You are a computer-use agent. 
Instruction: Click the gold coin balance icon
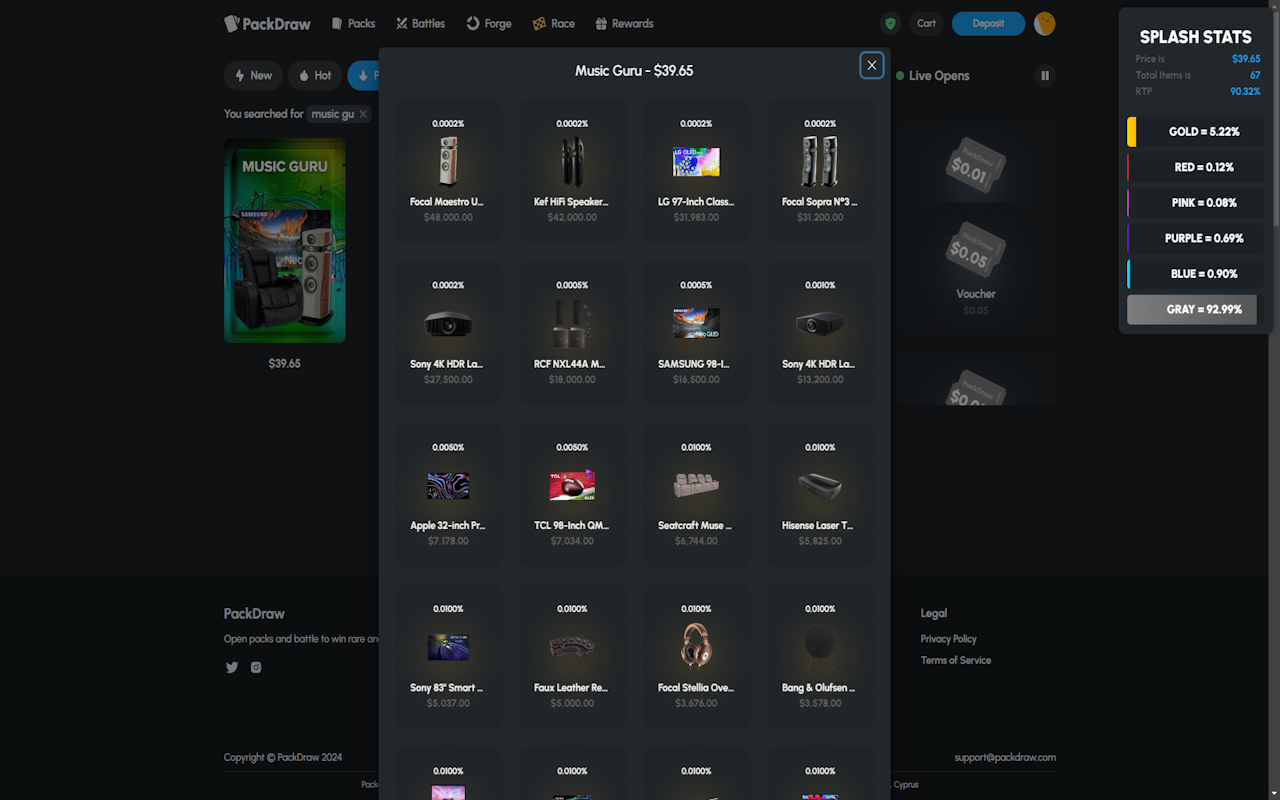coord(1044,23)
